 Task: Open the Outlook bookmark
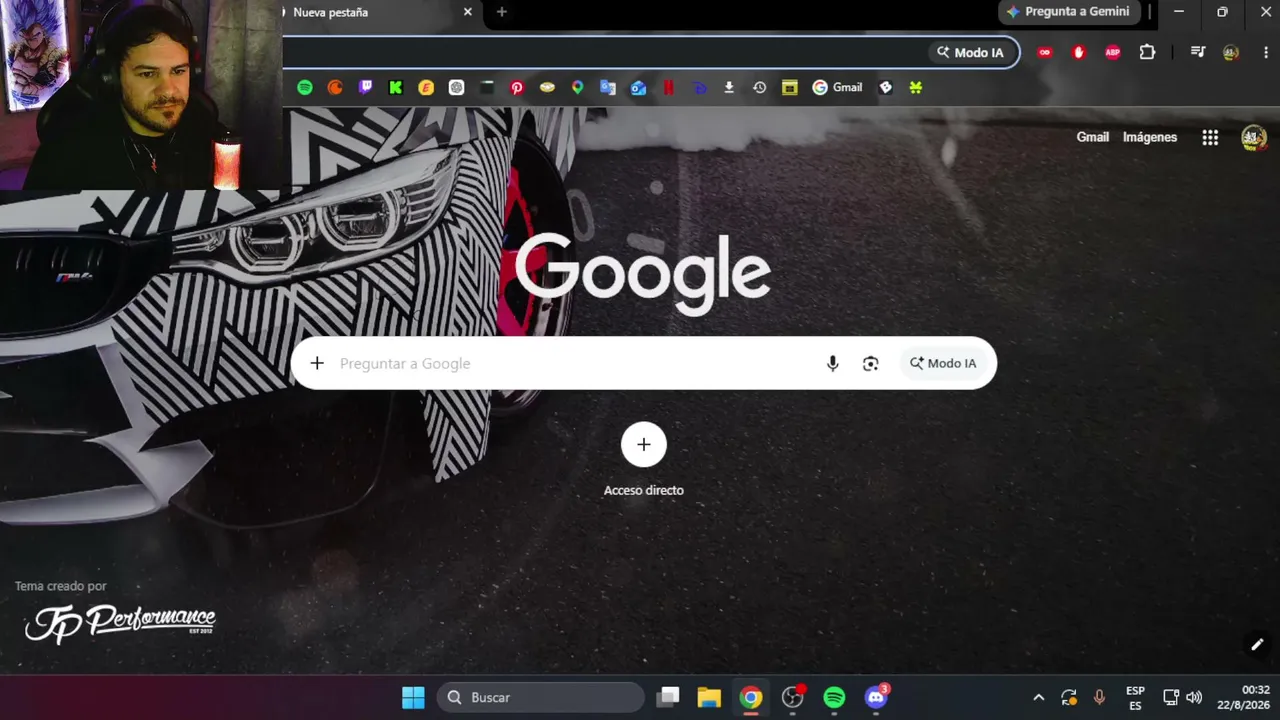[x=638, y=88]
